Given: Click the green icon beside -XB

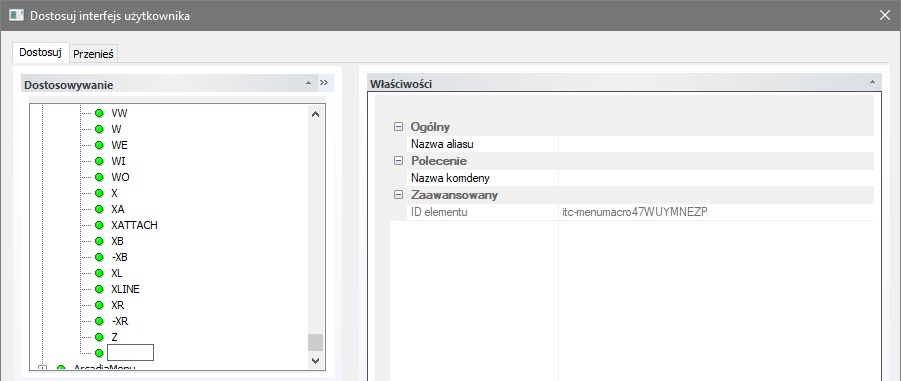Looking at the screenshot, I should point(99,257).
